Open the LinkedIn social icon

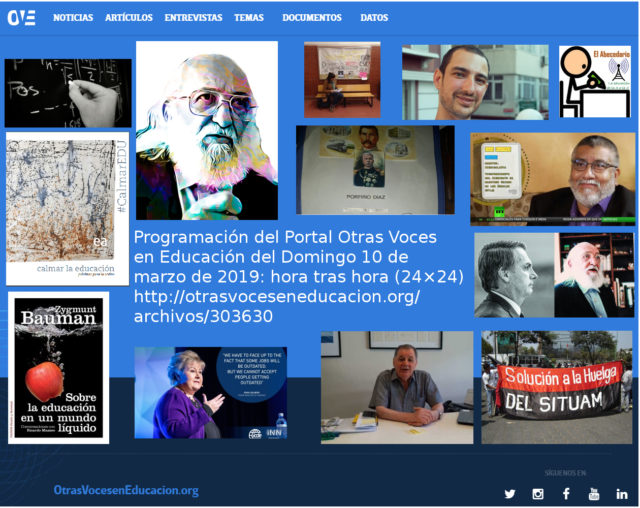622,494
